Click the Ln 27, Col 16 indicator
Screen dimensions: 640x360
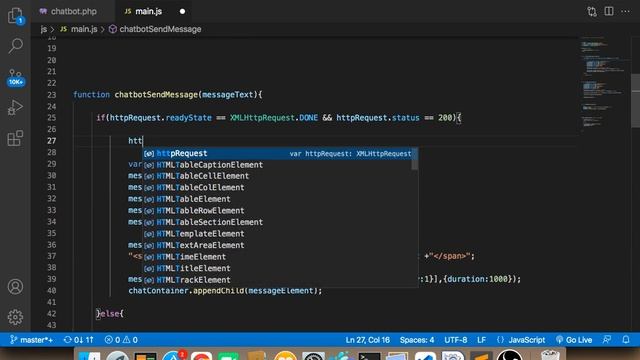tap(367, 340)
